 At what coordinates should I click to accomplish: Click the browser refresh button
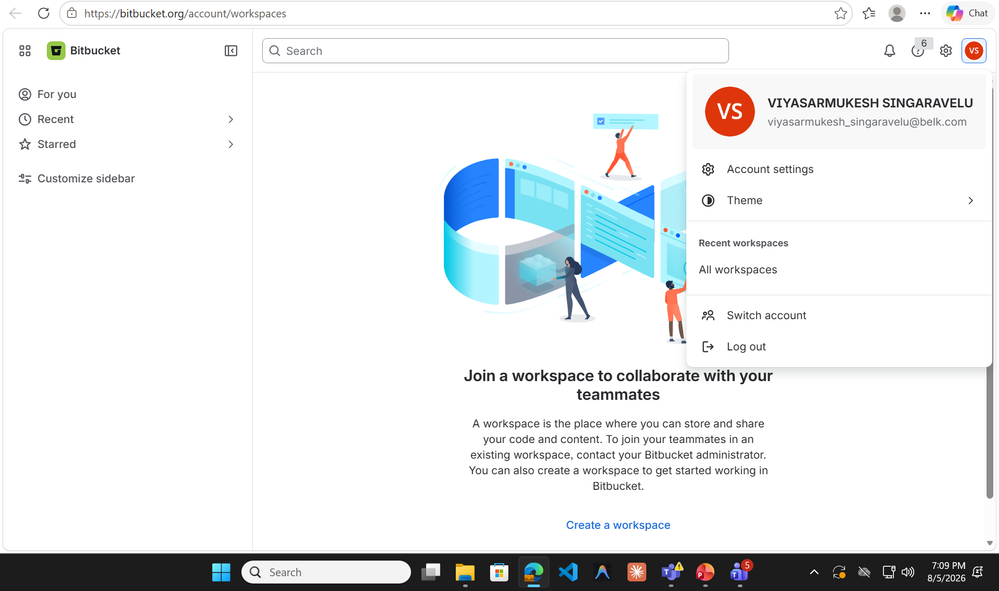(43, 13)
